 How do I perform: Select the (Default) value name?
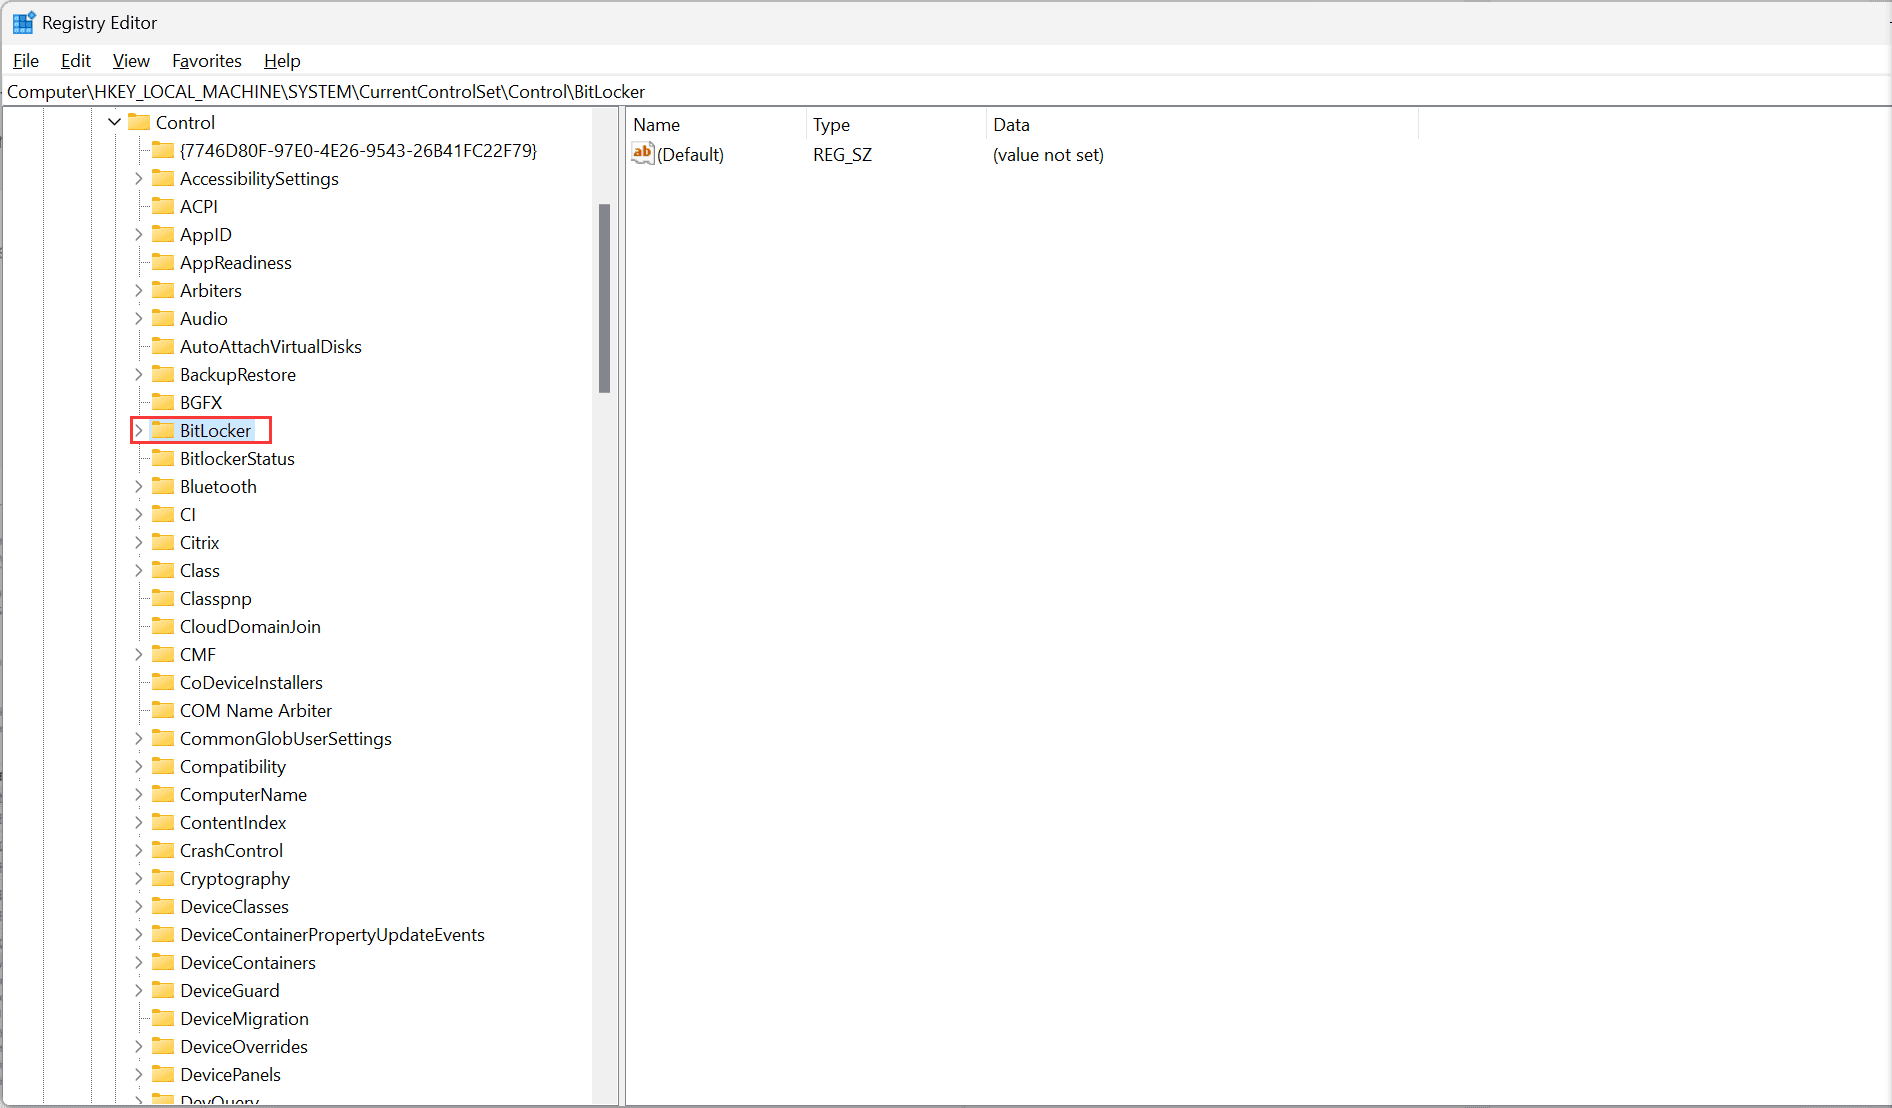690,155
